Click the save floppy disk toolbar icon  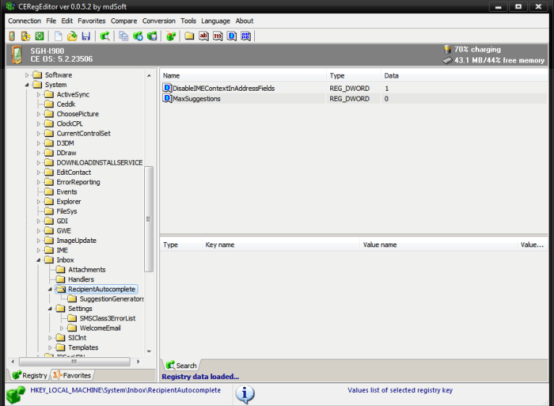coord(86,36)
